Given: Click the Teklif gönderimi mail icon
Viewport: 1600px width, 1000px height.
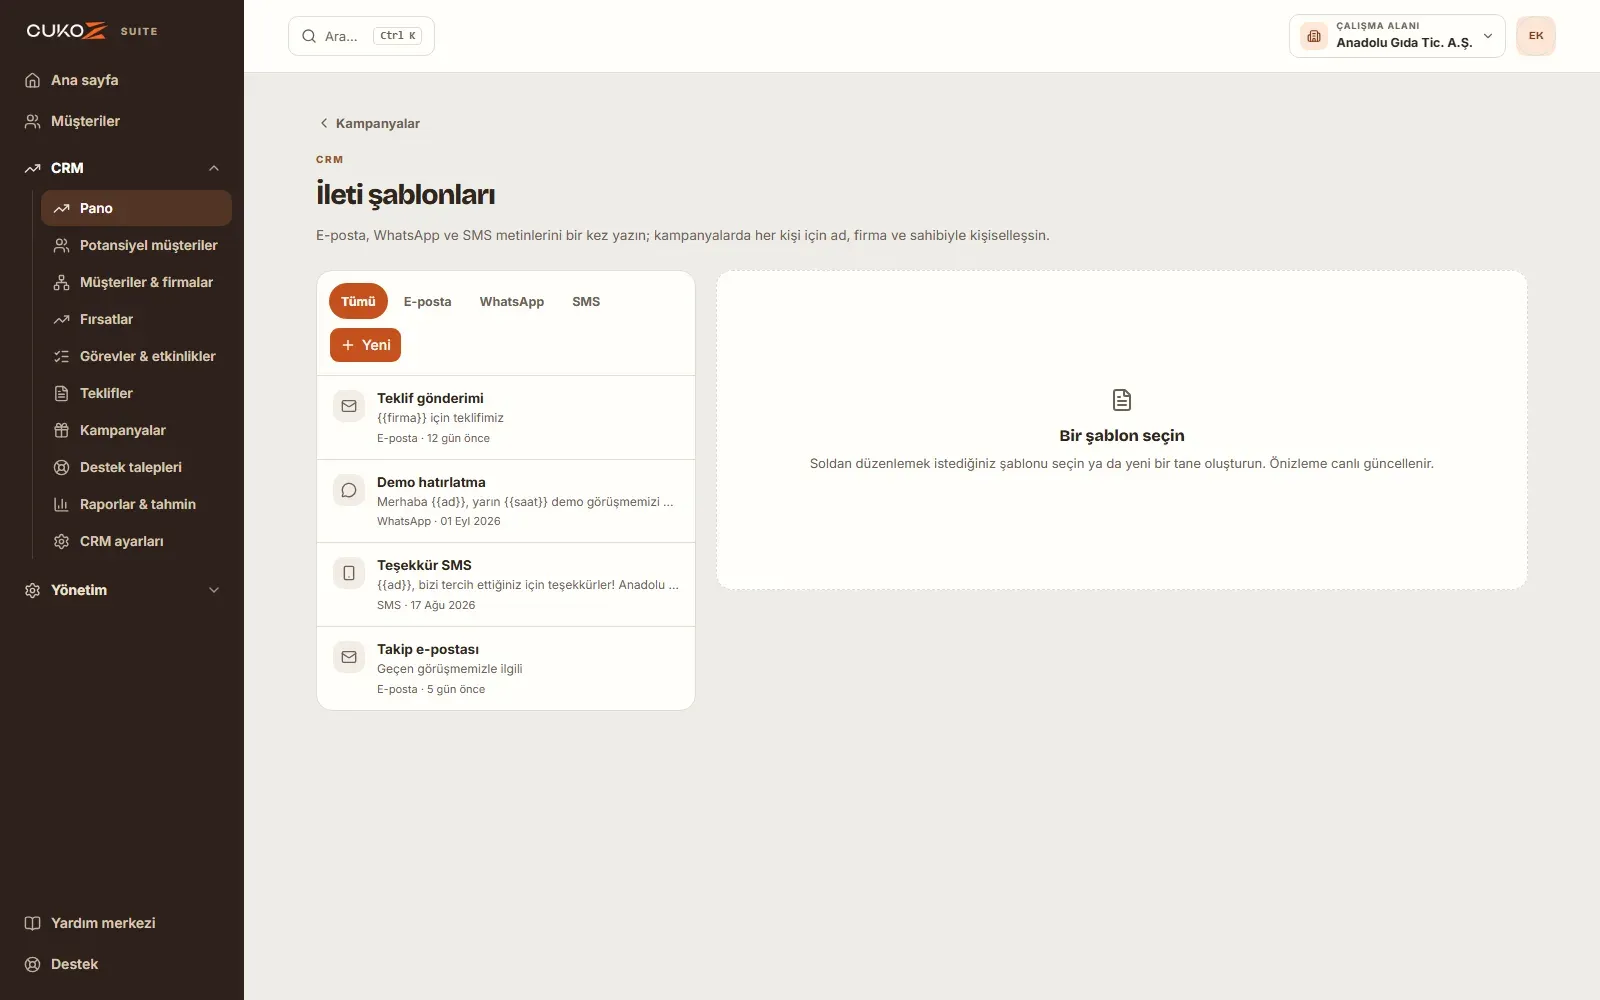Looking at the screenshot, I should click(349, 406).
